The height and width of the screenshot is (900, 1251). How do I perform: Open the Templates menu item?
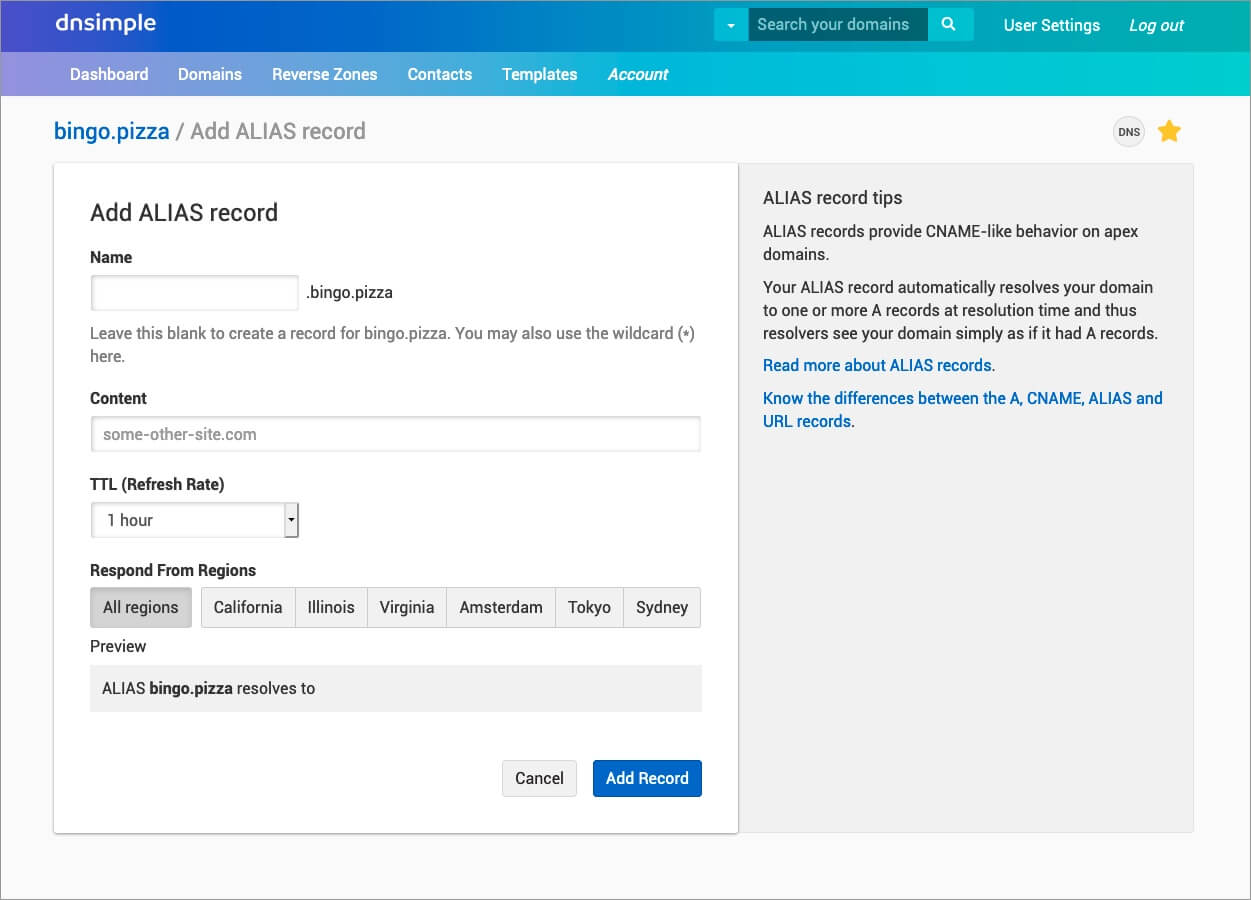pos(540,74)
